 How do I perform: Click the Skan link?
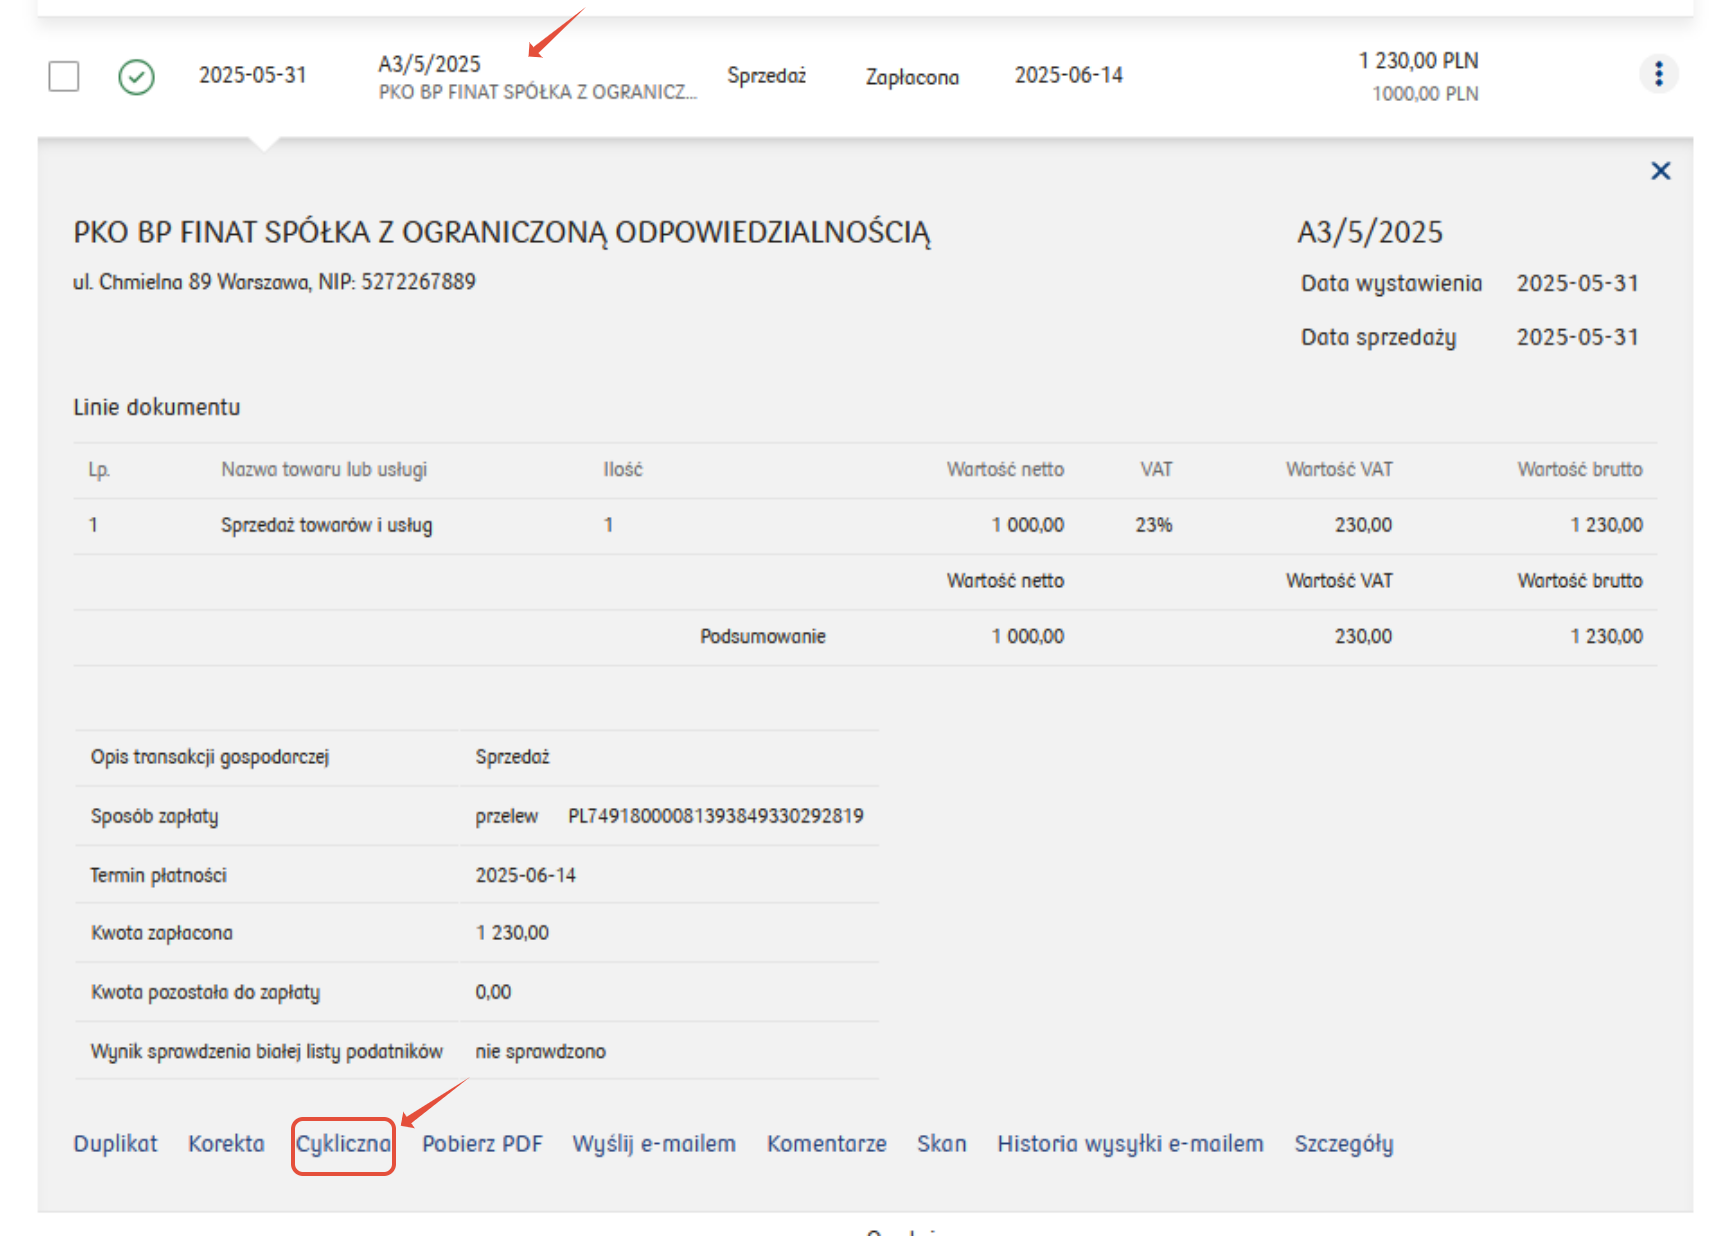point(942,1144)
